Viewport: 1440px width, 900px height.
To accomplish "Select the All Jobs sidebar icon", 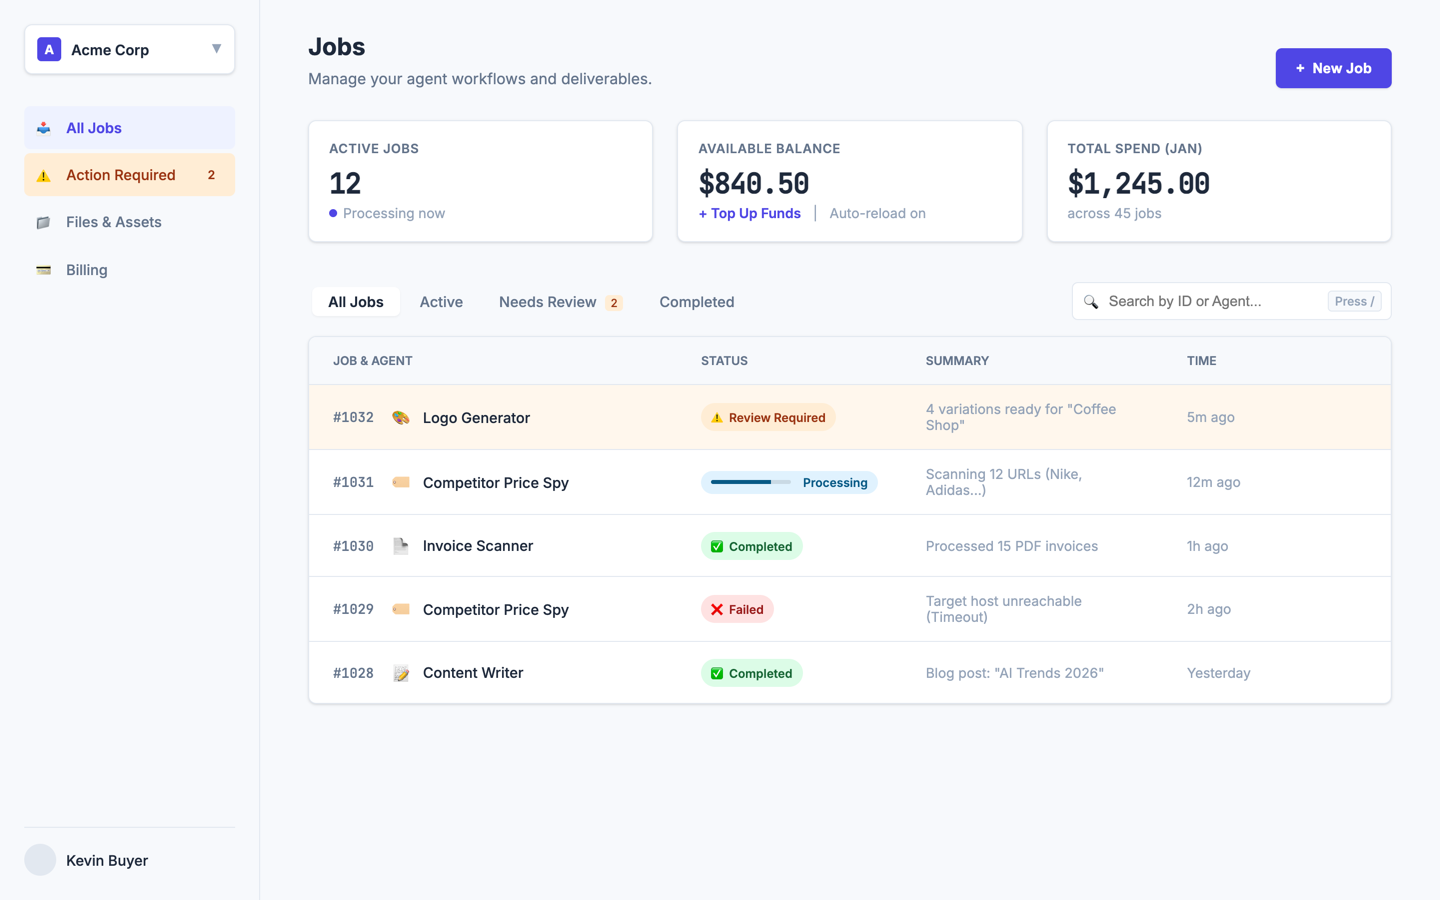I will click(44, 127).
